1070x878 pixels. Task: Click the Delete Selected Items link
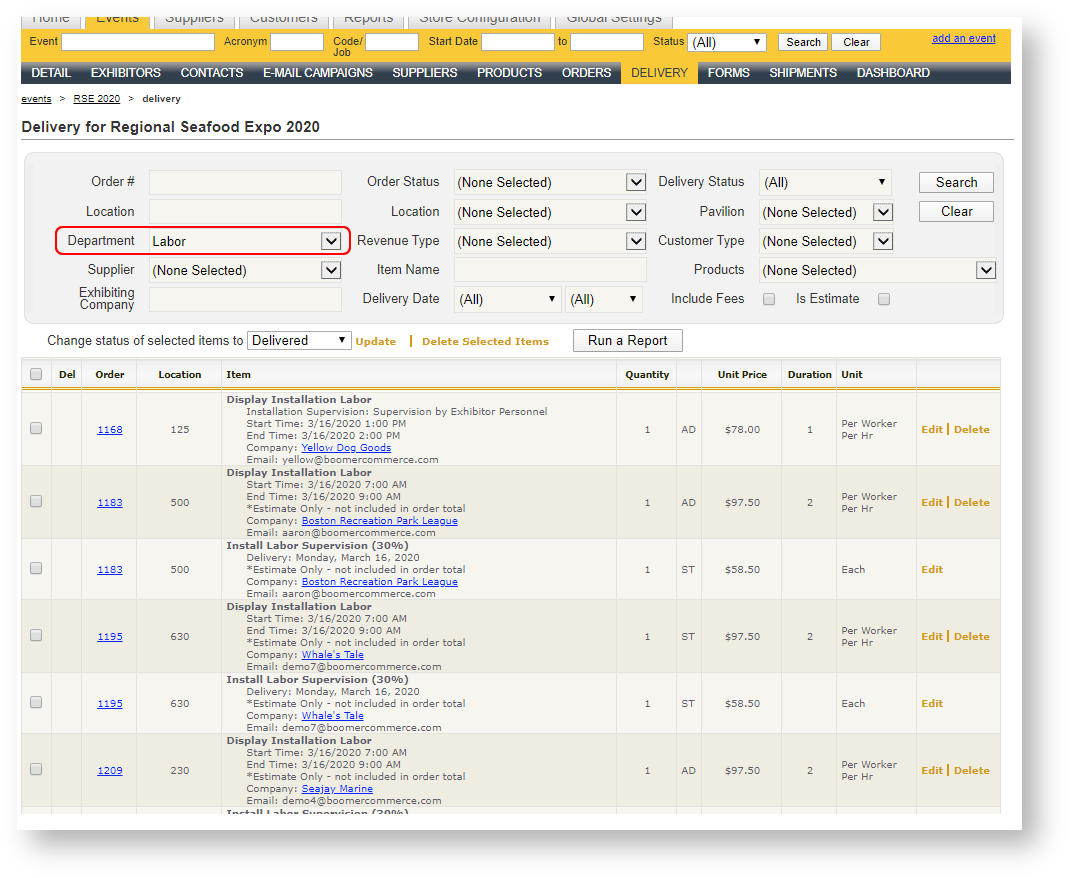485,341
